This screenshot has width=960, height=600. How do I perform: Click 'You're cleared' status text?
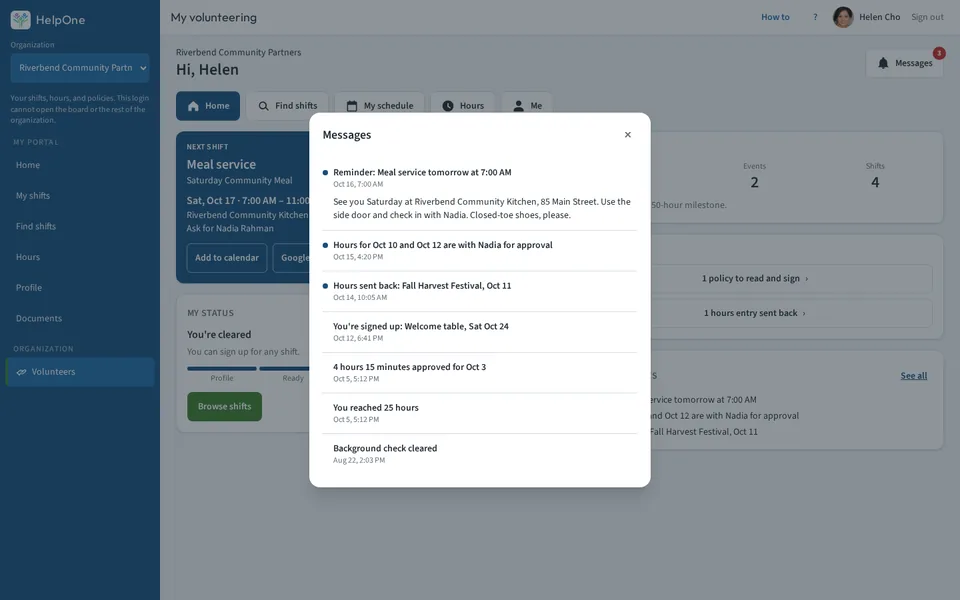tap(219, 335)
